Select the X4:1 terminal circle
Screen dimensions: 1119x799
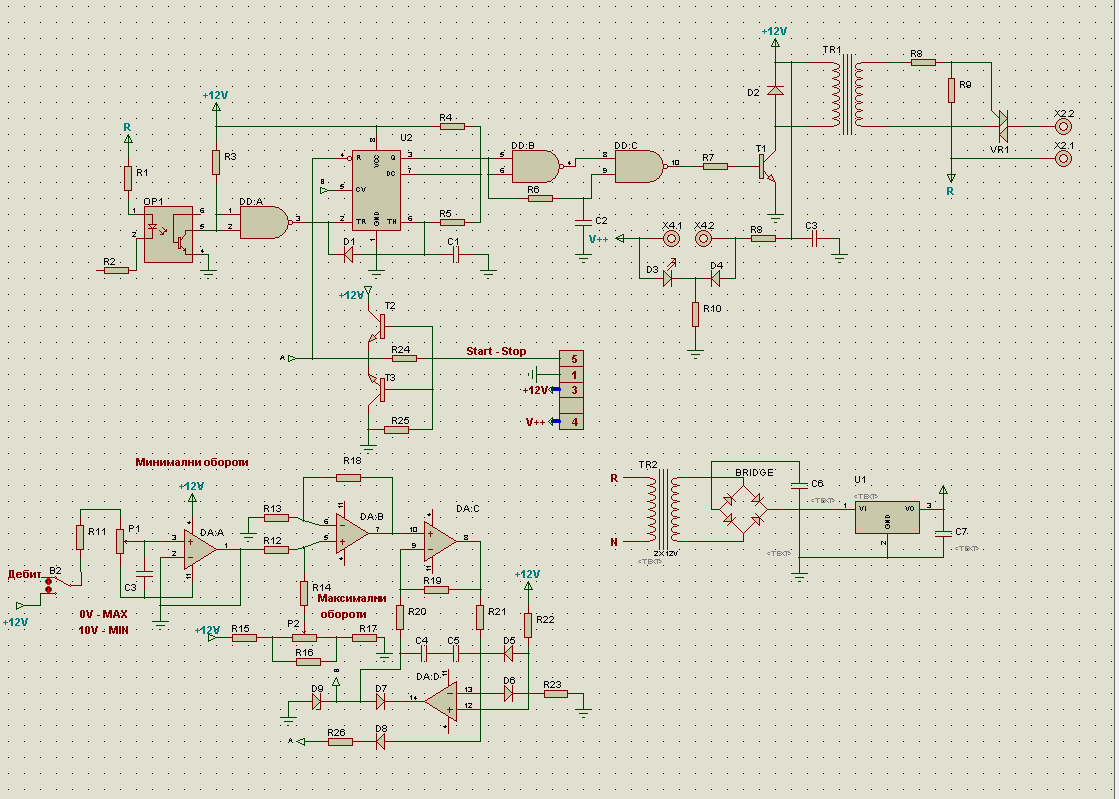tap(671, 239)
